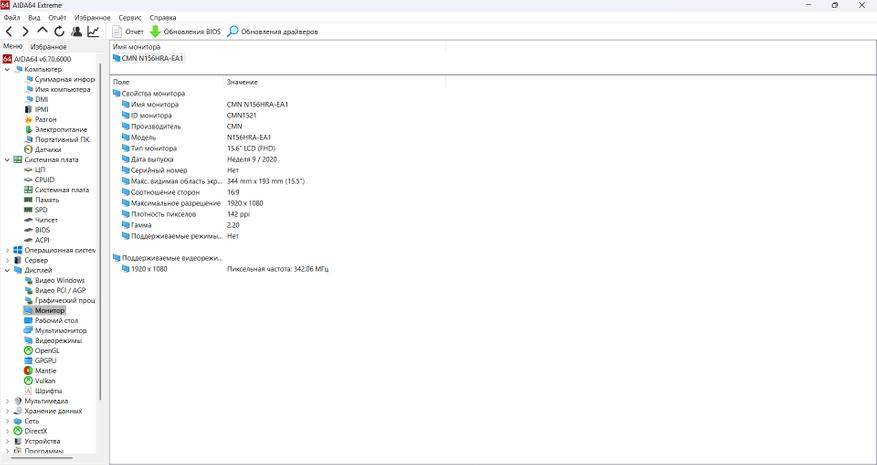Expand the Операционная система node
This screenshot has width=877, height=465.
7,251
